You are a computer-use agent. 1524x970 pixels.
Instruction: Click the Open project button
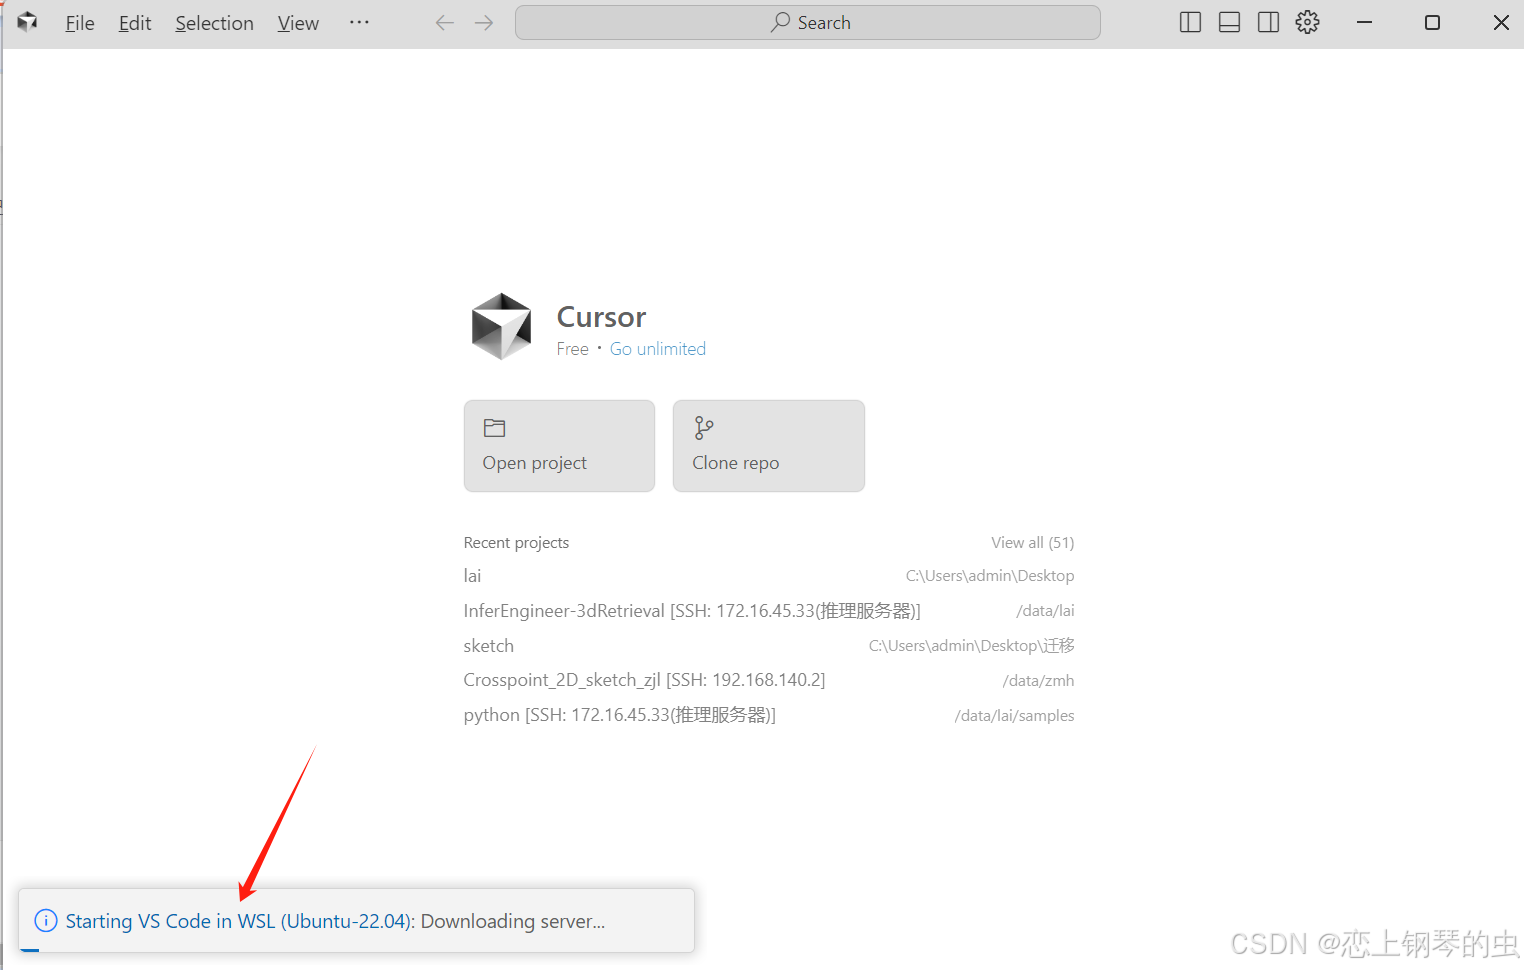coord(558,446)
